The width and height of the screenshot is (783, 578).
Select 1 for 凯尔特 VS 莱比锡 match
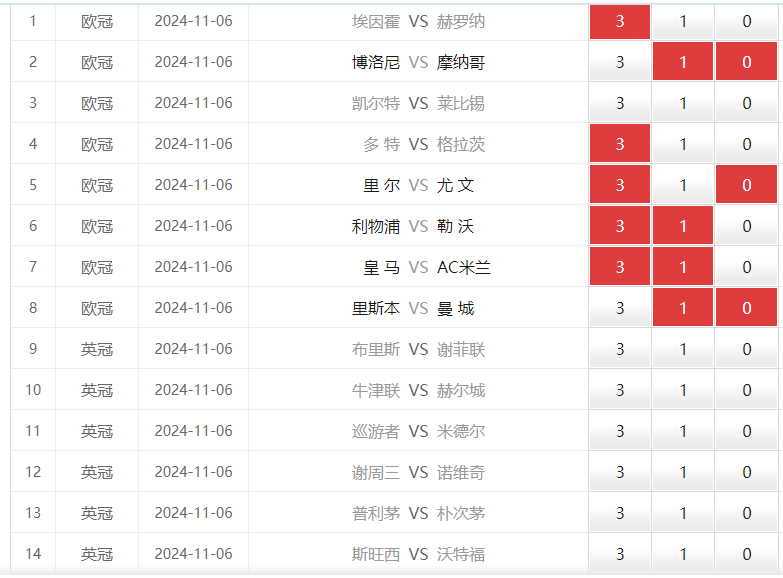click(x=683, y=103)
